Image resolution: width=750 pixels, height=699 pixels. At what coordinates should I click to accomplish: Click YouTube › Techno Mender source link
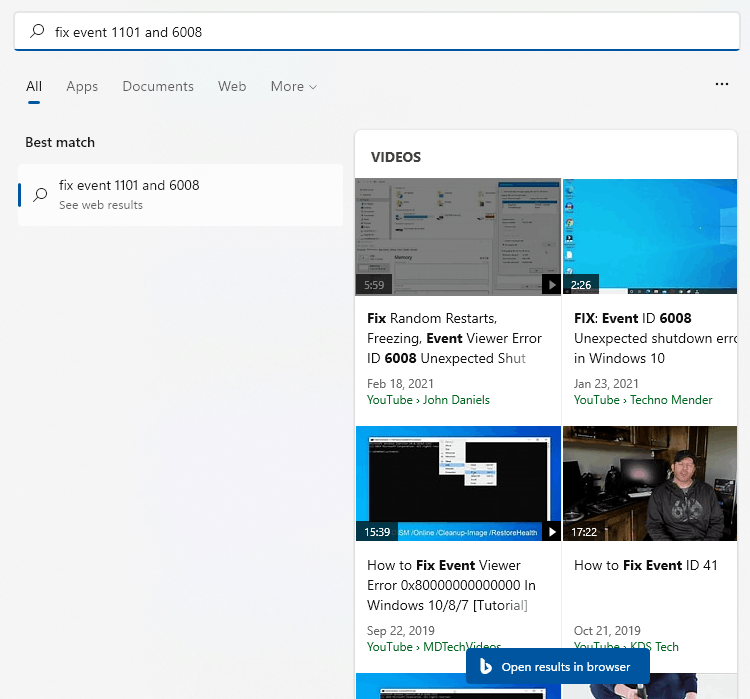coord(643,400)
